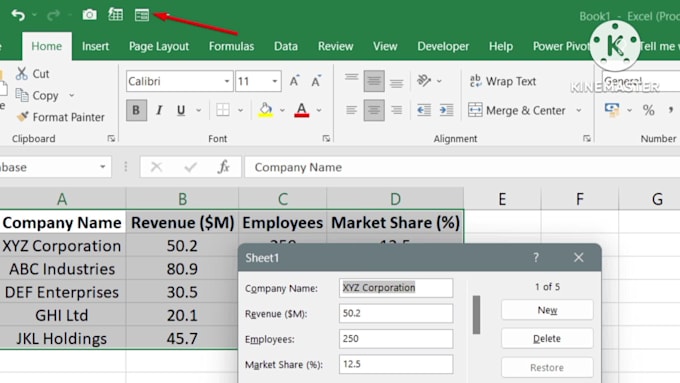
Task: Expand the Underline style arrow
Action: point(198,110)
